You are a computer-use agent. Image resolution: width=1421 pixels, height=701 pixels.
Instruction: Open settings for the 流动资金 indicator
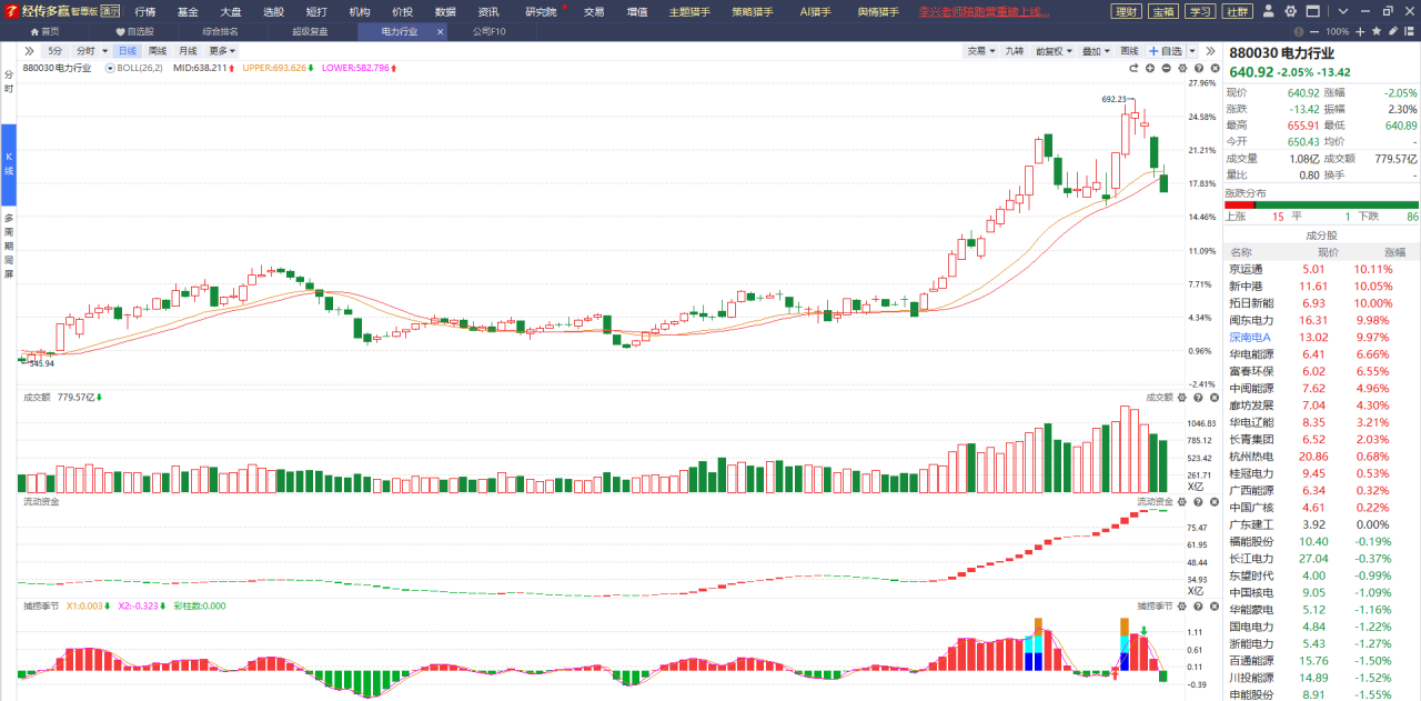1182,502
